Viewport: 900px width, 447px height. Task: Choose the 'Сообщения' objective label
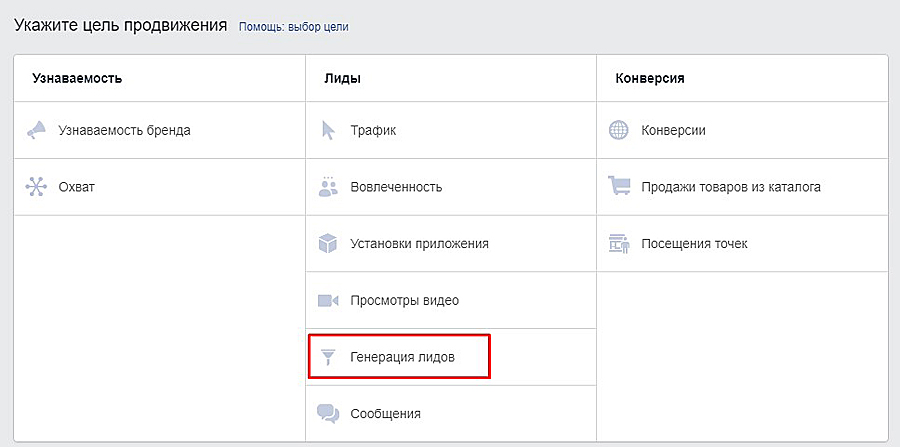point(385,413)
